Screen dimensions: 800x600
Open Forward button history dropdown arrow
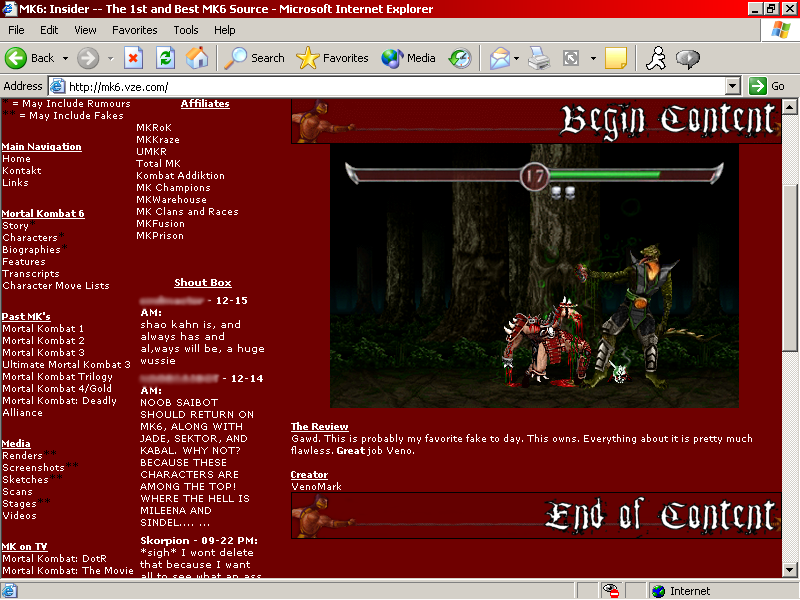(x=110, y=59)
